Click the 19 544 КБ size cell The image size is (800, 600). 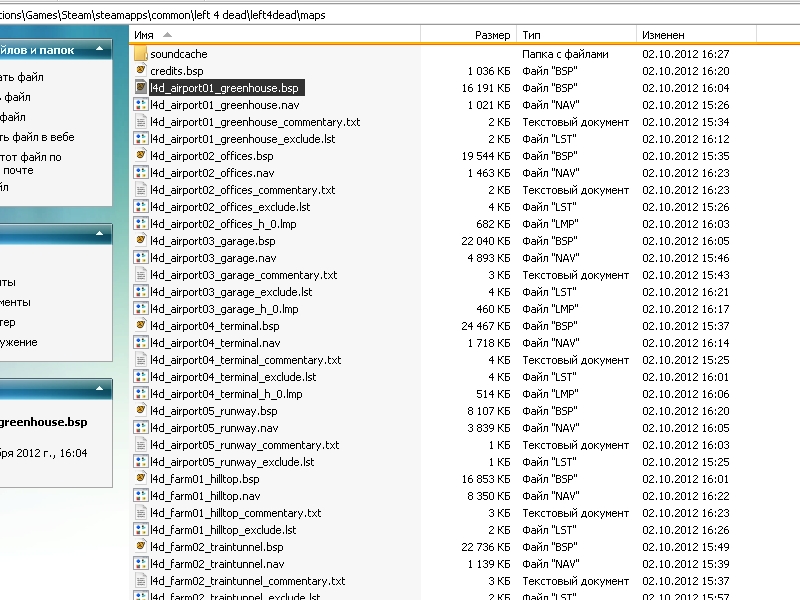[x=486, y=156]
